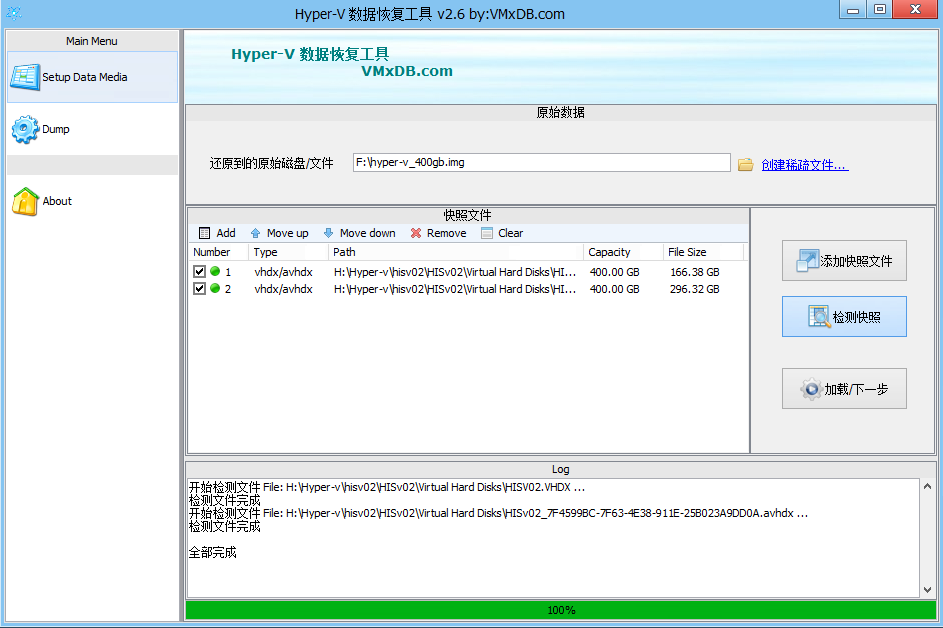Click the folder browse icon beside path field
The image size is (943, 628).
point(746,164)
